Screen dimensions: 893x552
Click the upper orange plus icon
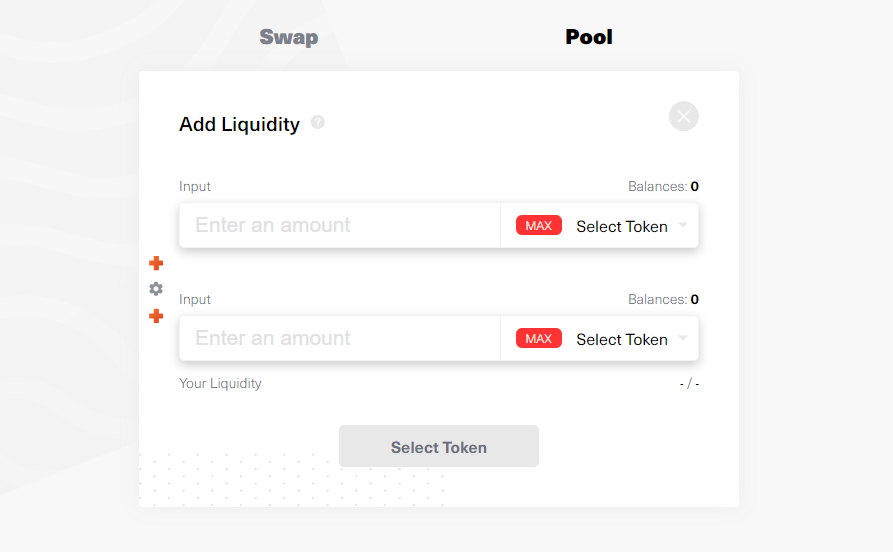156,263
